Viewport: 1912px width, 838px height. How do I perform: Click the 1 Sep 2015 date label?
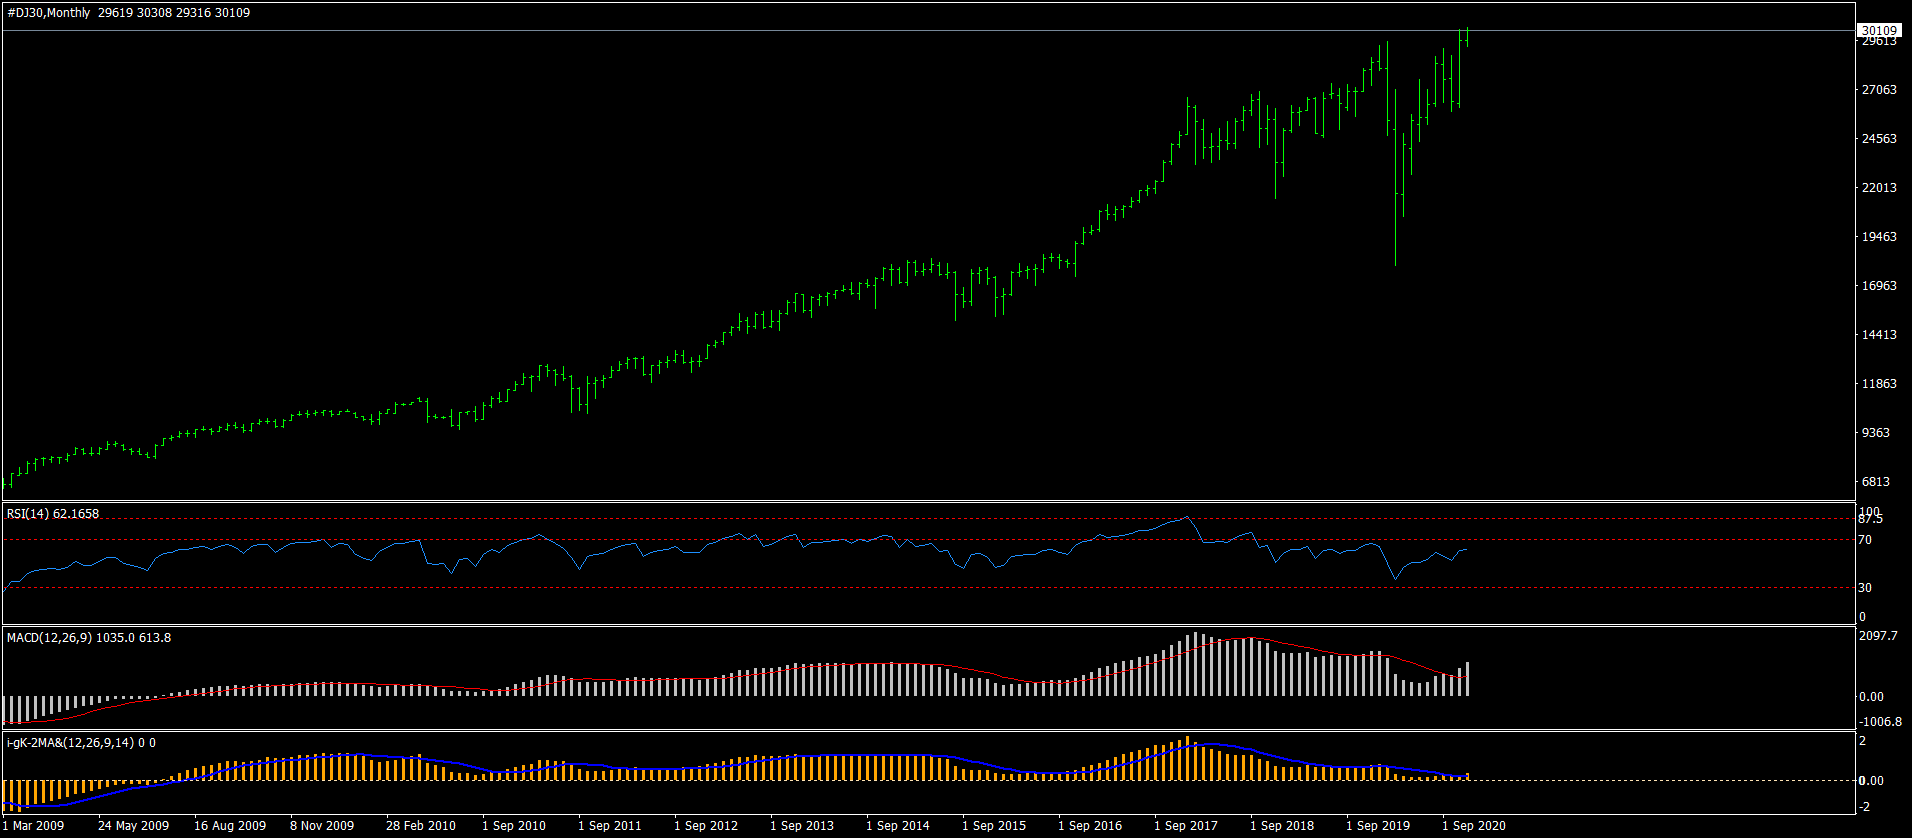tap(994, 826)
